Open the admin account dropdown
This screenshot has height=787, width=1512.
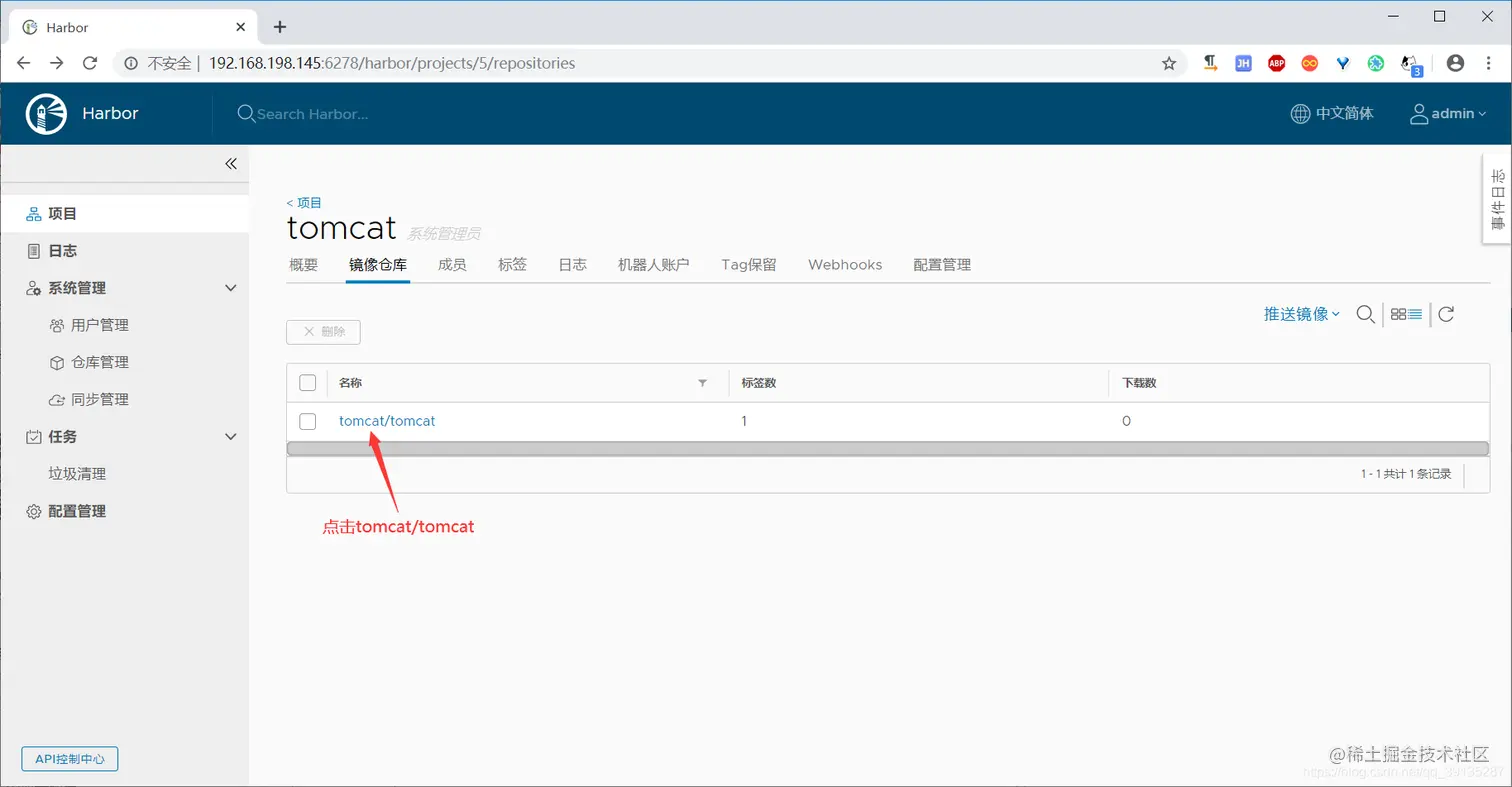pyautogui.click(x=1458, y=114)
